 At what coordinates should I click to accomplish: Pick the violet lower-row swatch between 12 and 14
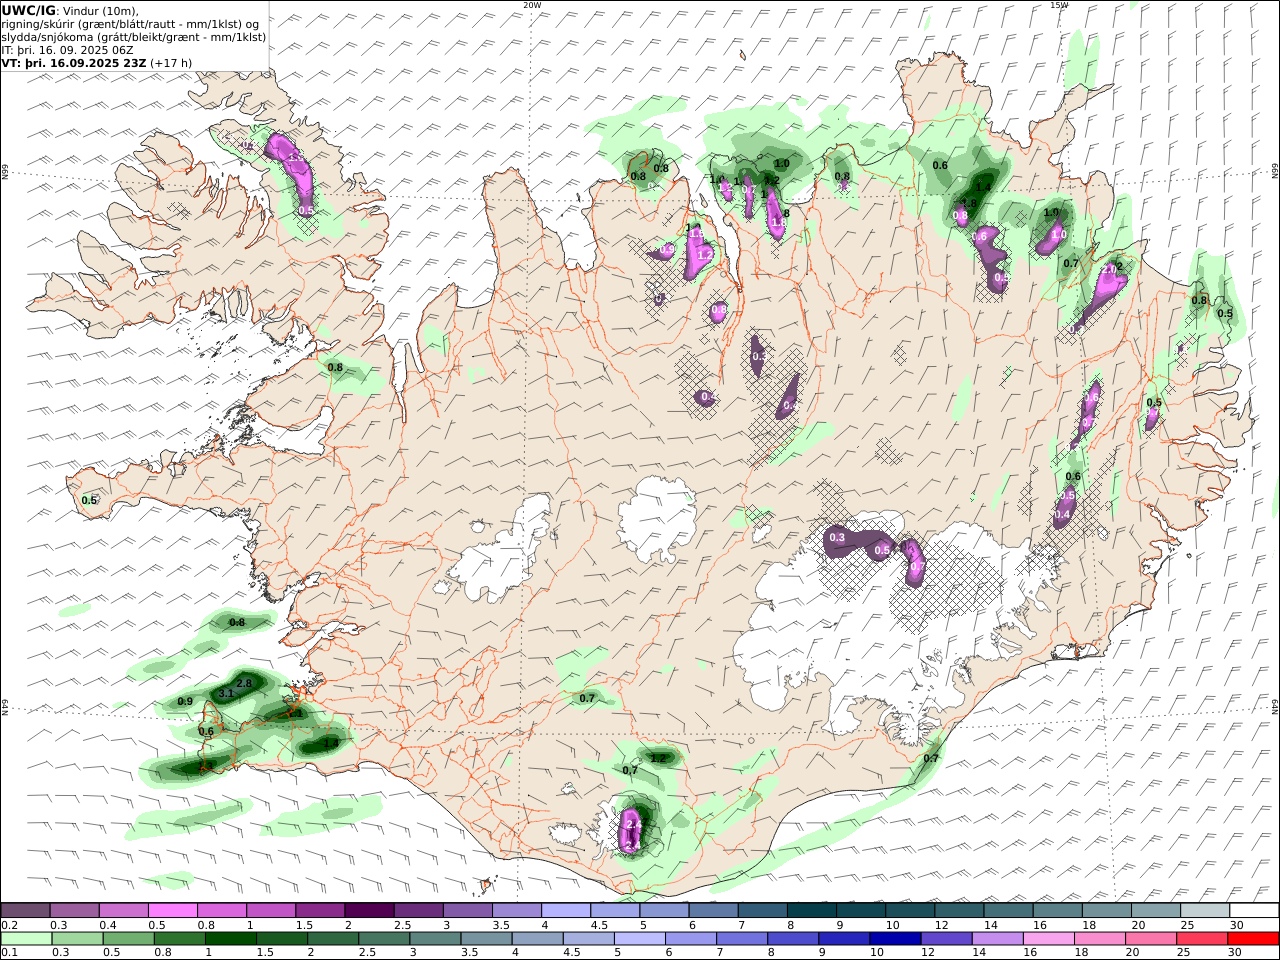point(945,939)
